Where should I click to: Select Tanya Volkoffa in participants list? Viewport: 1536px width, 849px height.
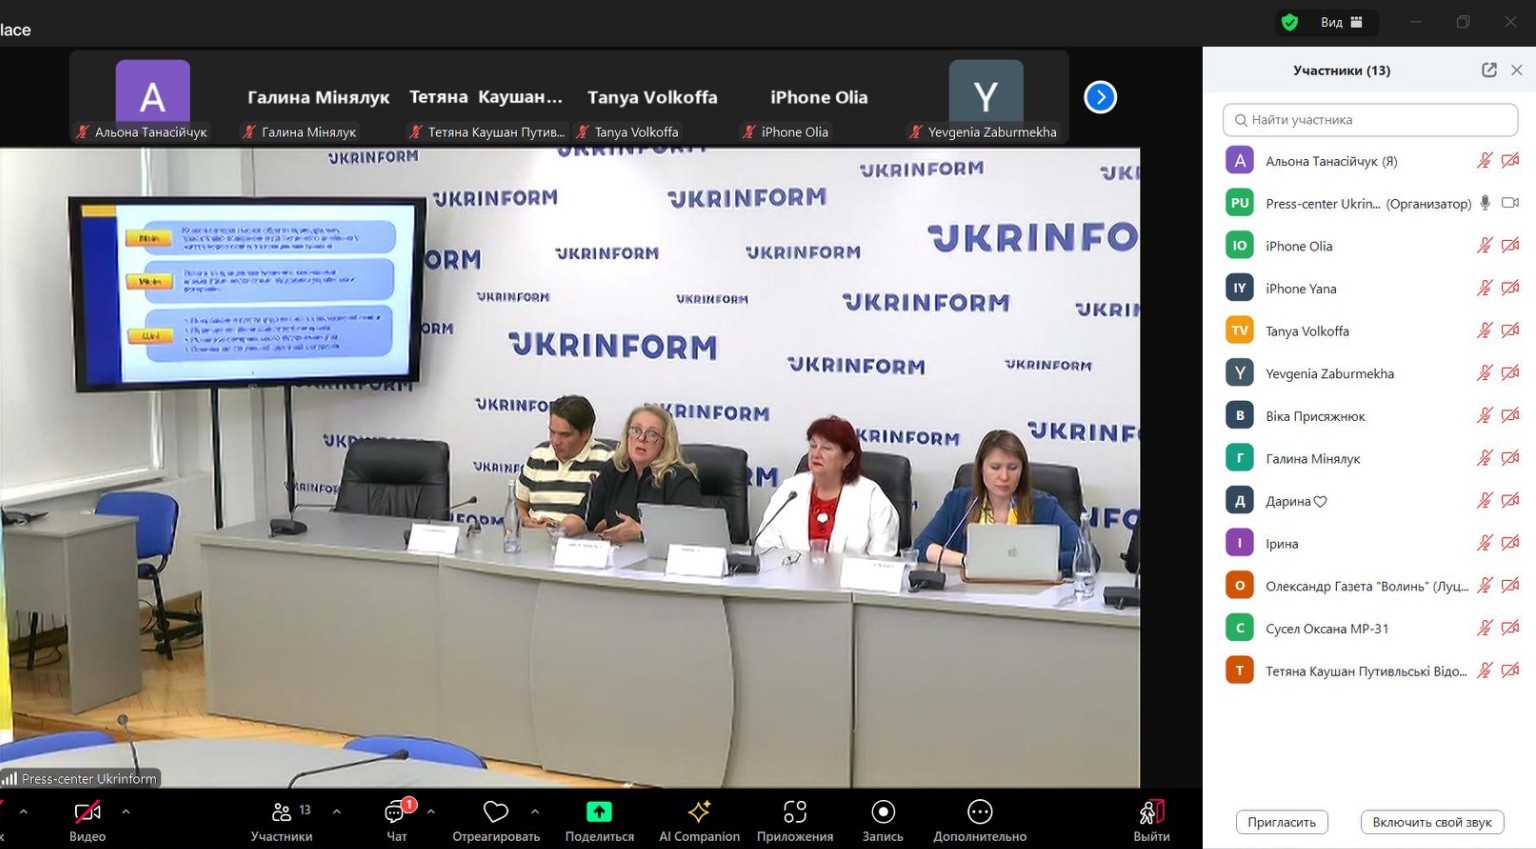point(1307,331)
